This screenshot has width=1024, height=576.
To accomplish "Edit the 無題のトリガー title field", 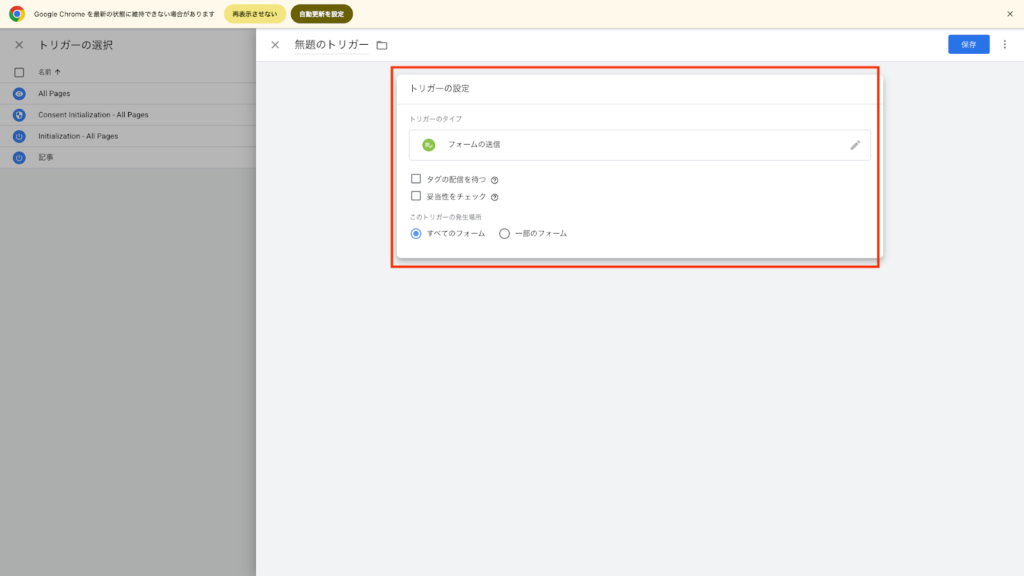I will point(331,45).
